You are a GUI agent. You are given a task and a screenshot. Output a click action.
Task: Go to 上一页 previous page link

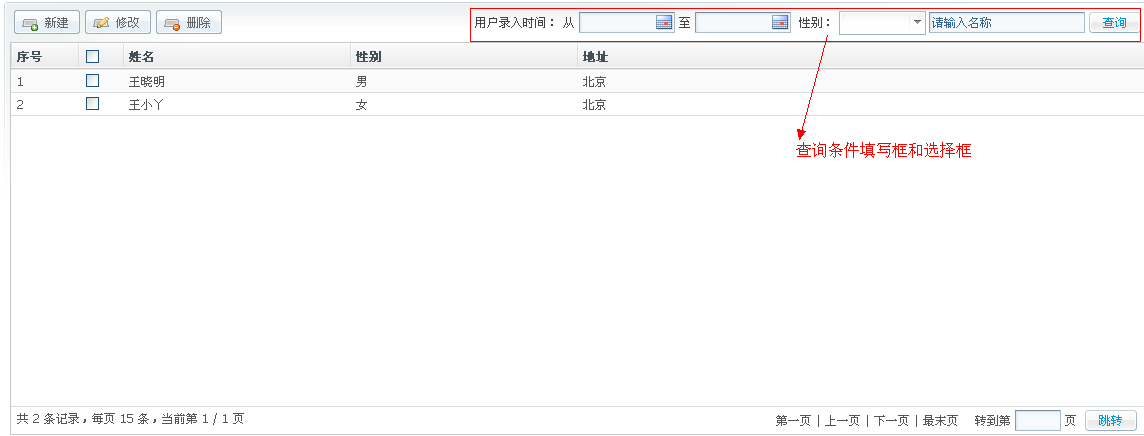[842, 421]
